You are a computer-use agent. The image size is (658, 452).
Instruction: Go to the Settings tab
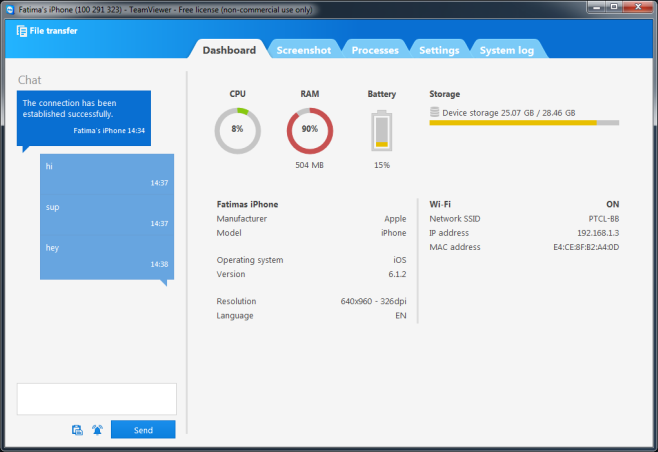point(439,50)
